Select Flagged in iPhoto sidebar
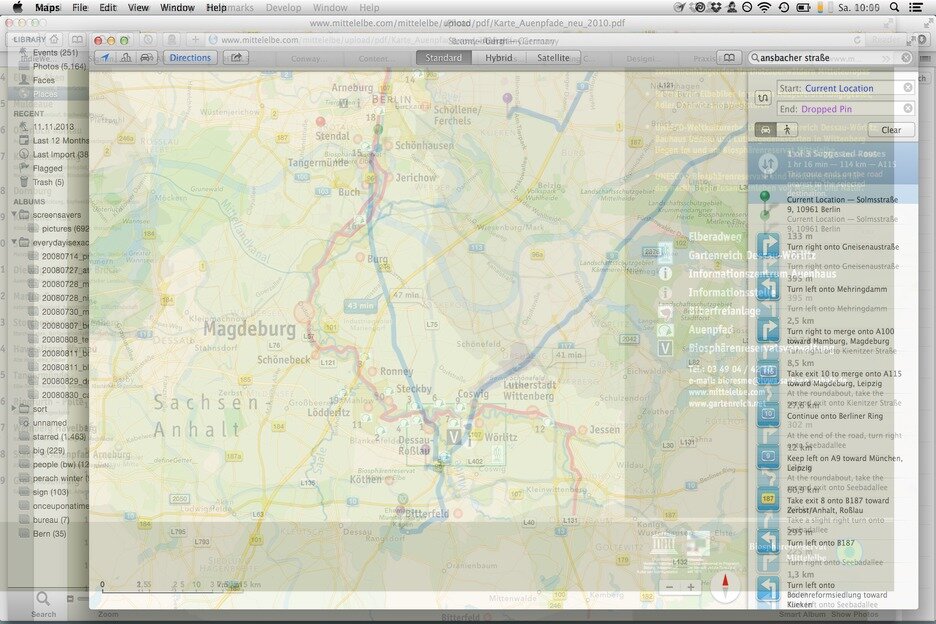The width and height of the screenshot is (936, 624). [47, 168]
